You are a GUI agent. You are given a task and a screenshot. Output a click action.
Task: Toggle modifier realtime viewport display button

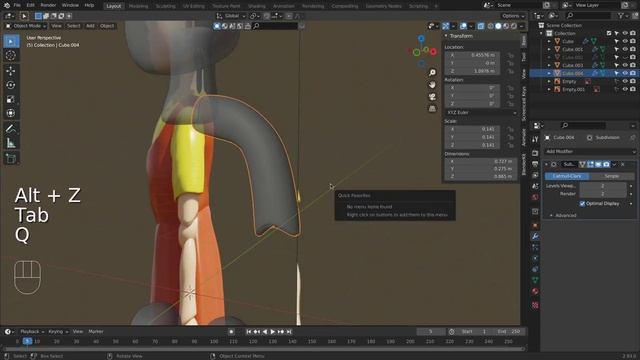598,164
